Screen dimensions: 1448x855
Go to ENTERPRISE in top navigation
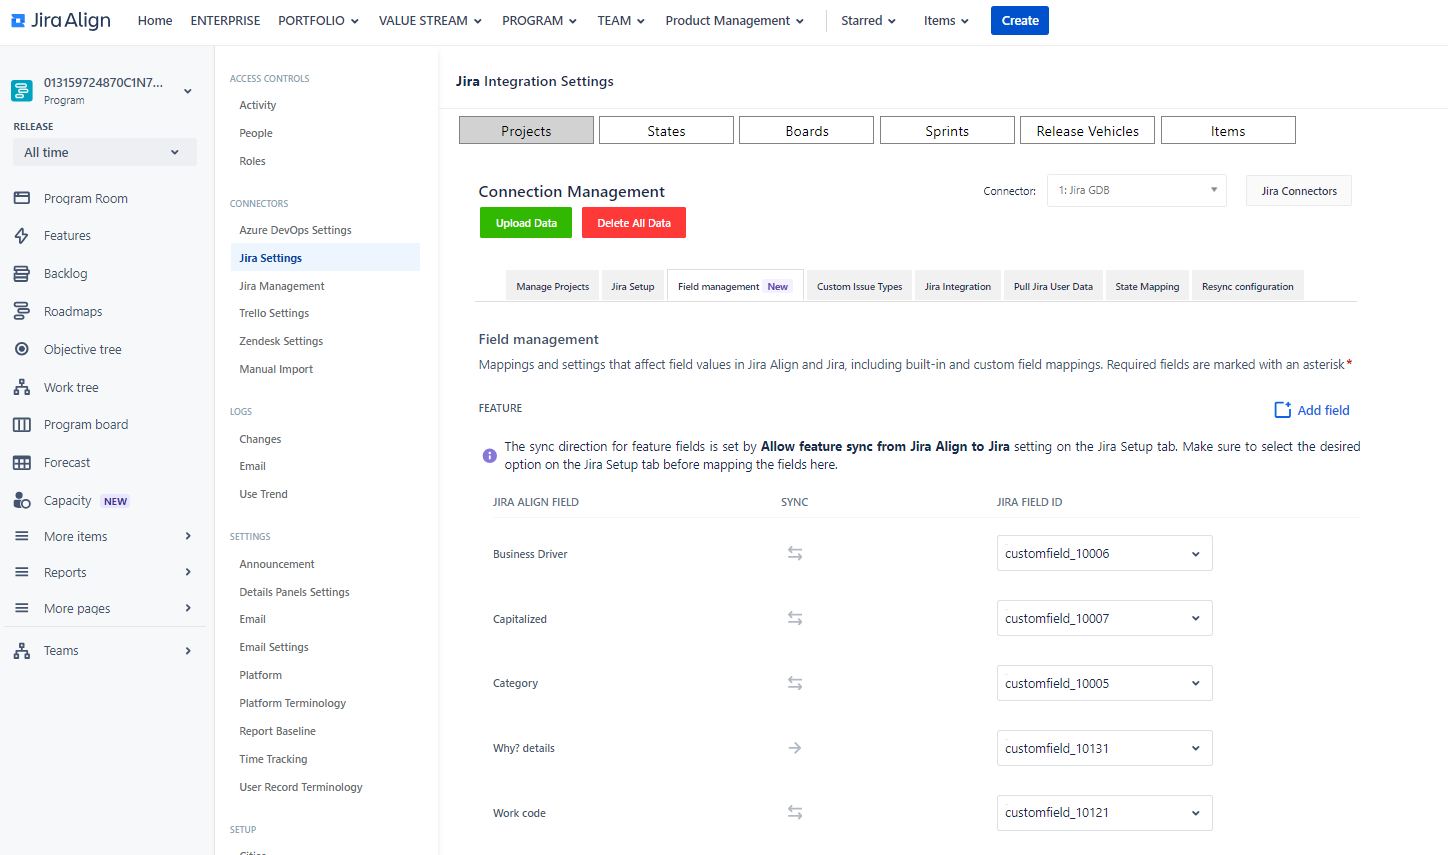[x=225, y=20]
